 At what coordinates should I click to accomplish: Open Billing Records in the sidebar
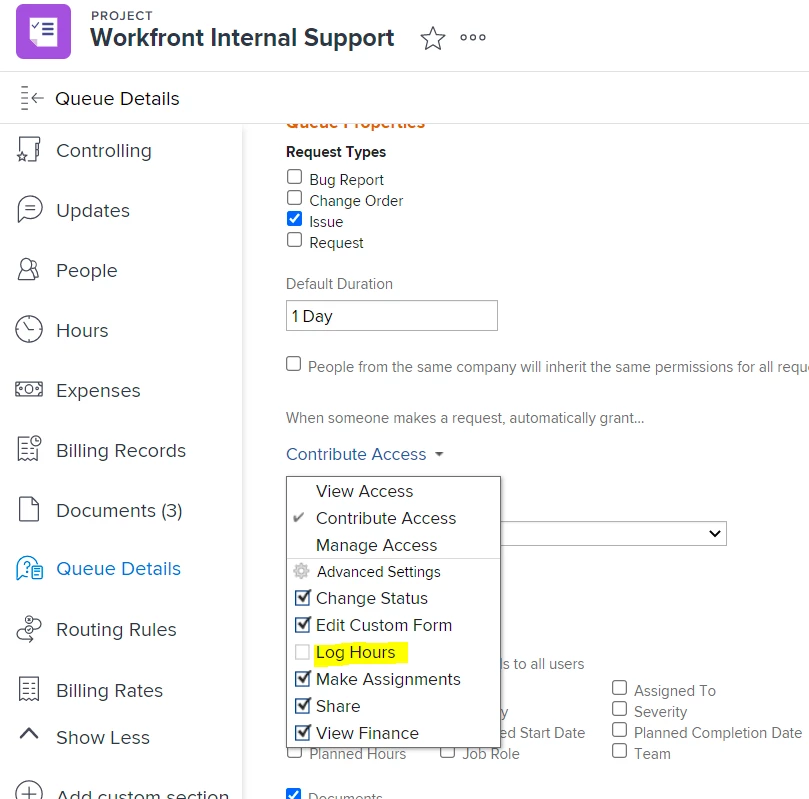tap(121, 450)
